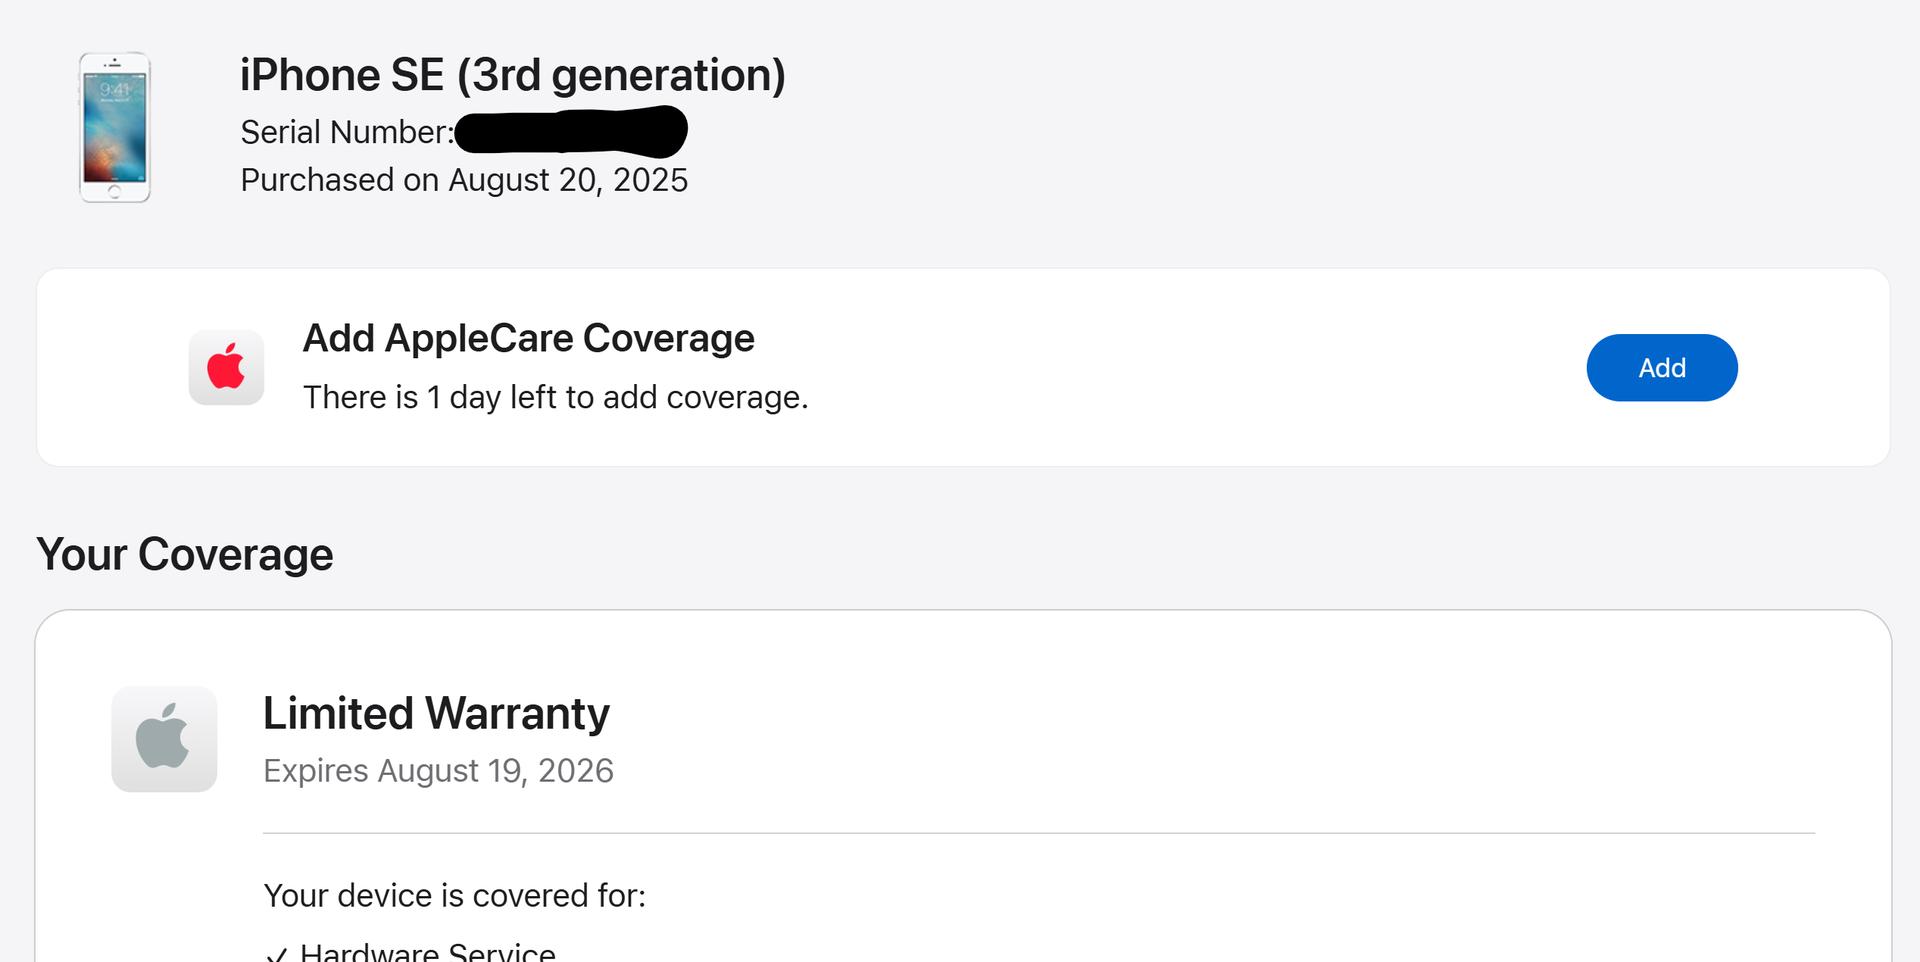
Task: Click the red AppleCare apple icon
Action: 226,367
